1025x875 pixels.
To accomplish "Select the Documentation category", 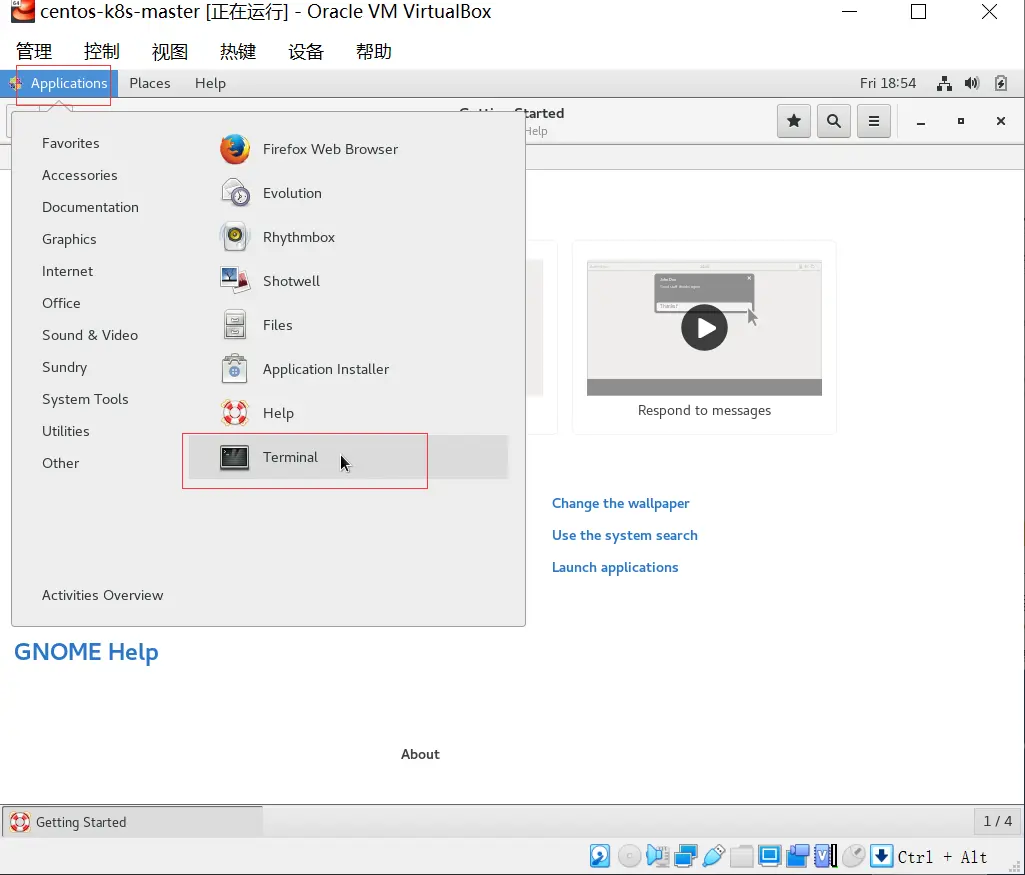I will coord(90,207).
